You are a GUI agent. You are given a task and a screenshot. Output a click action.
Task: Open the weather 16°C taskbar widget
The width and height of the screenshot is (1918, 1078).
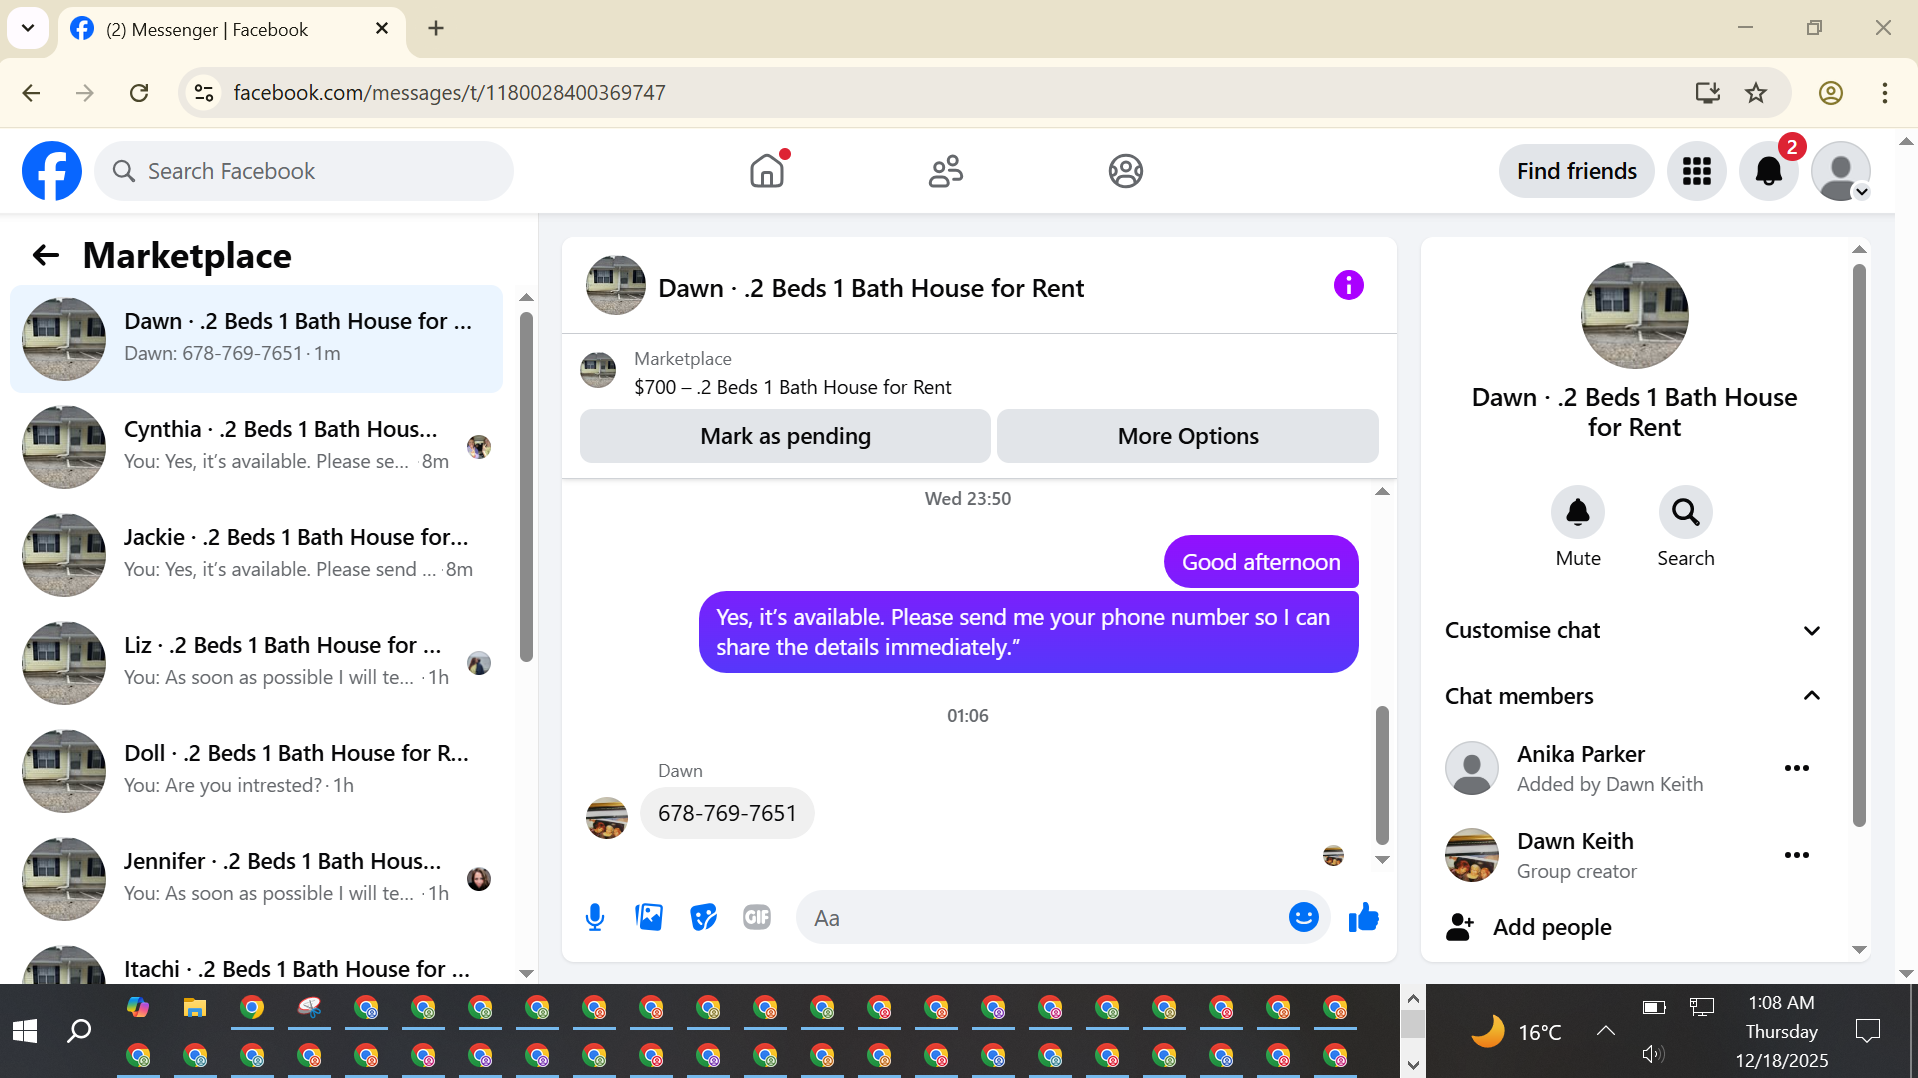pos(1515,1031)
